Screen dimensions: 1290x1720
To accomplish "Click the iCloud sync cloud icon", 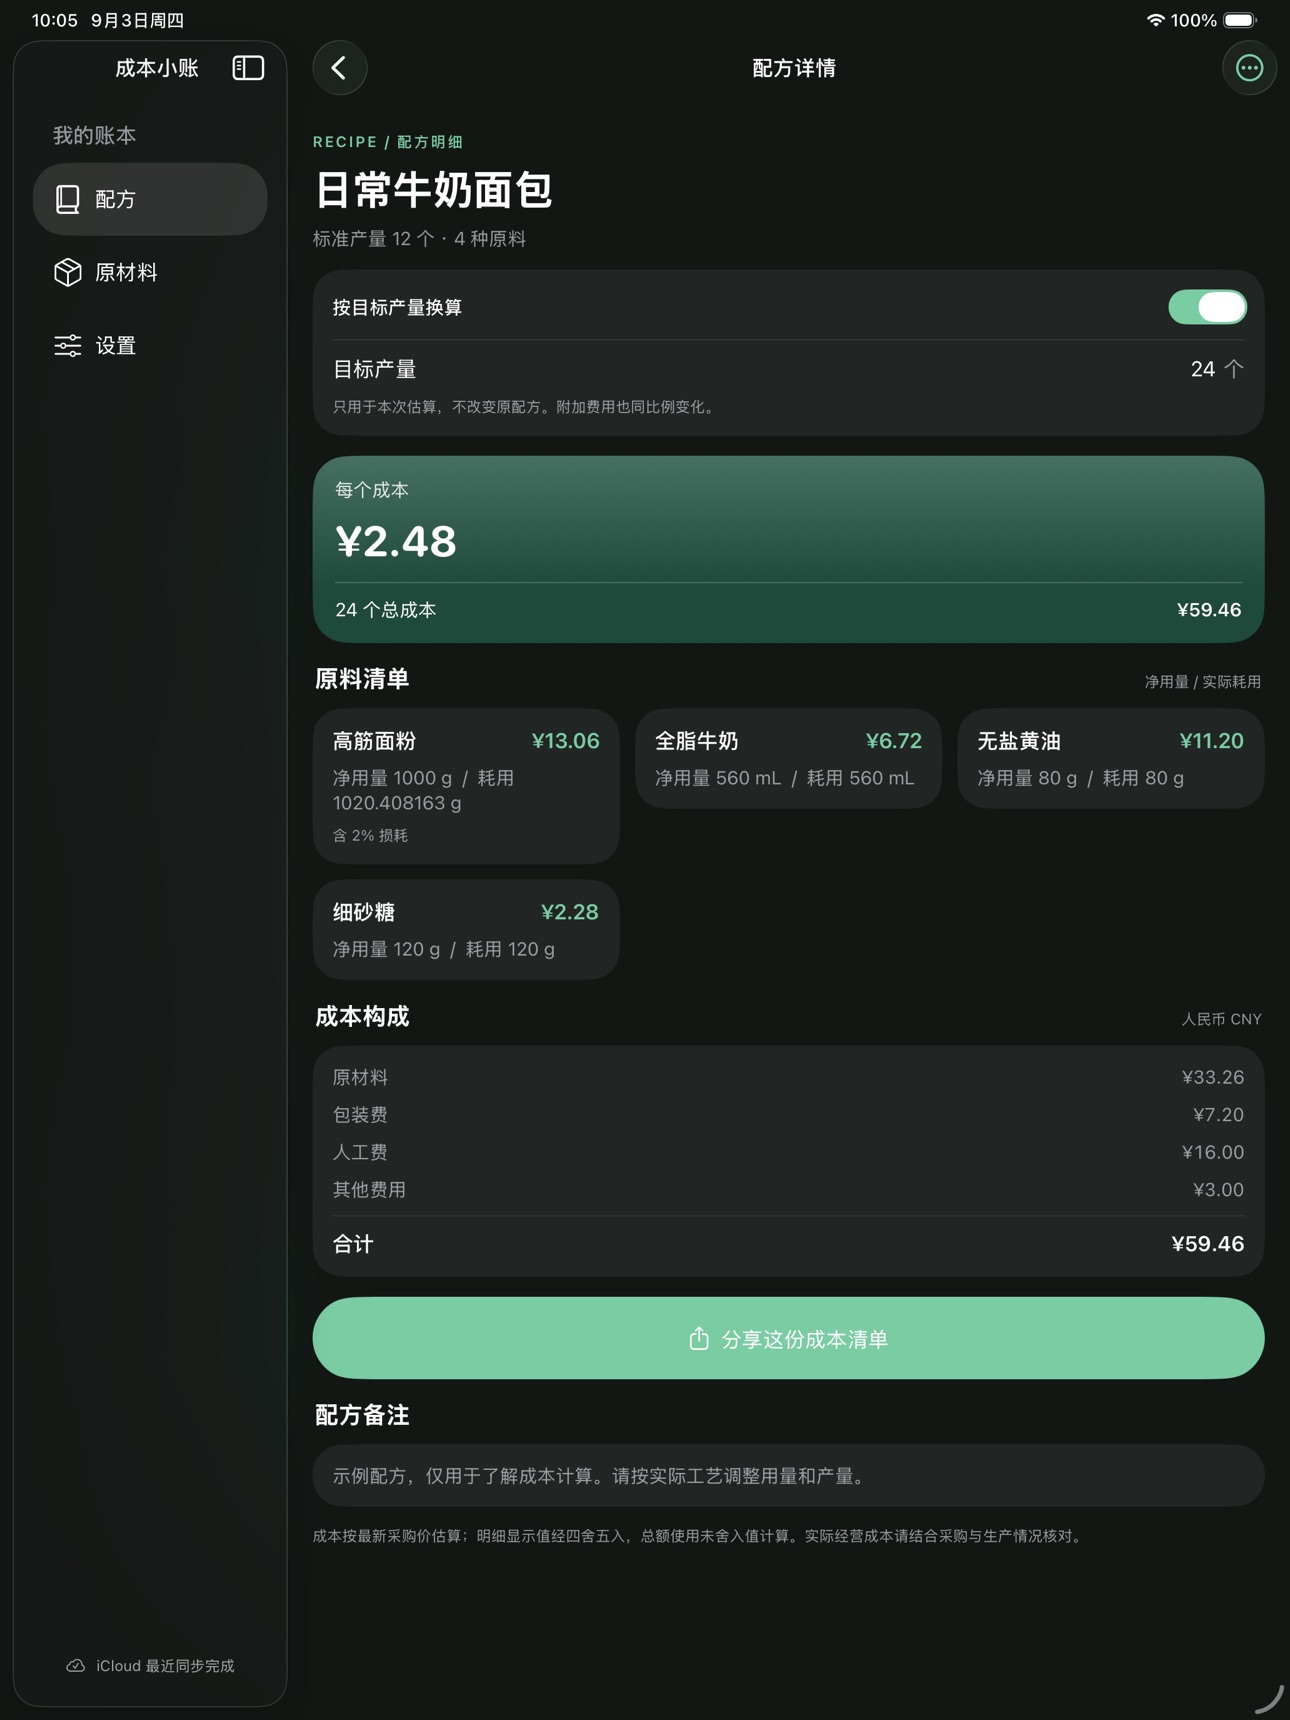I will 76,1666.
